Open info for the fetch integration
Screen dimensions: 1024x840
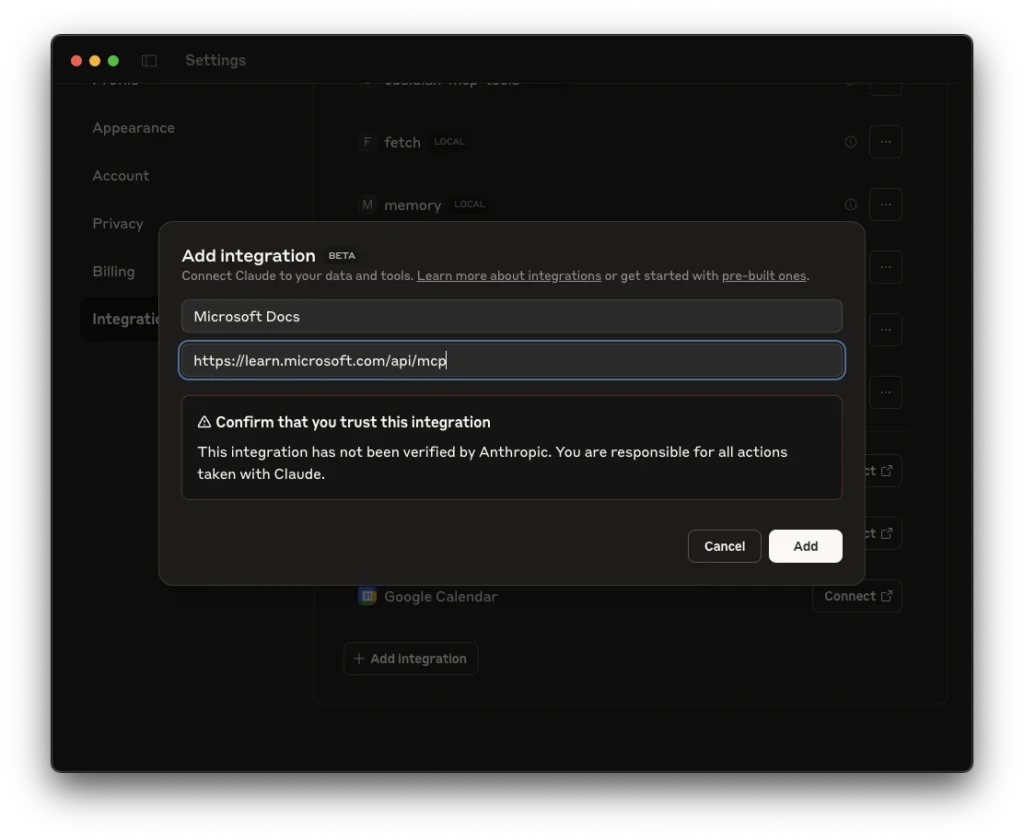click(x=850, y=142)
